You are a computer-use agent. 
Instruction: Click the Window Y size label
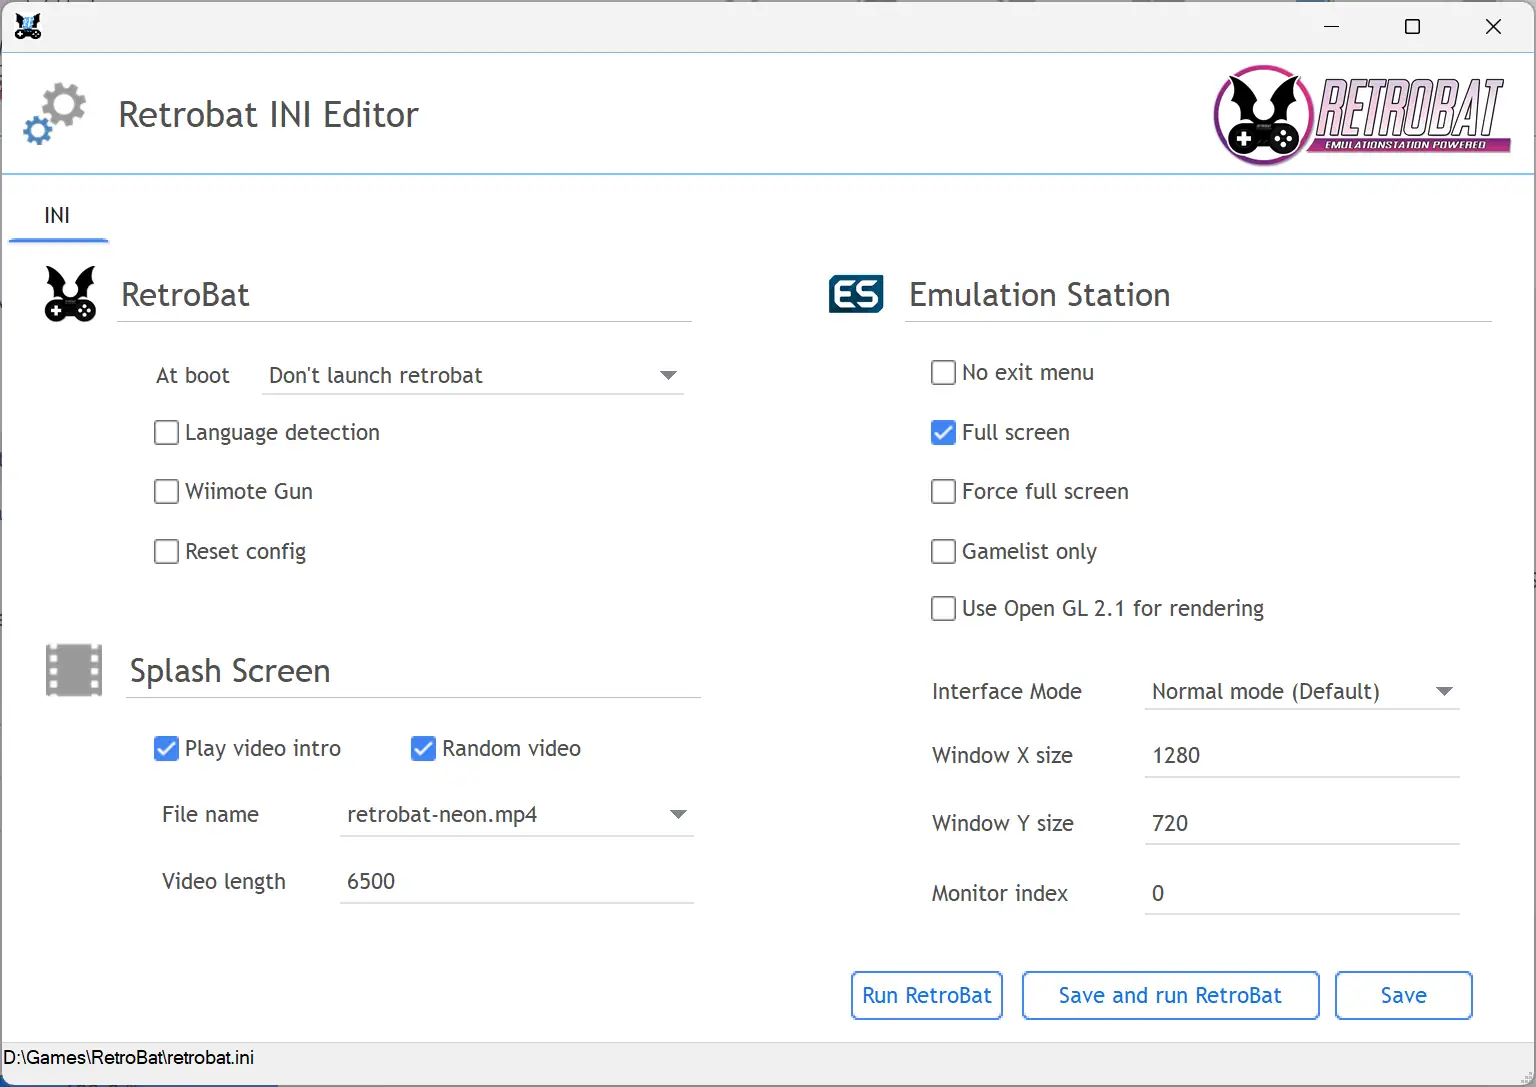[x=1003, y=824]
